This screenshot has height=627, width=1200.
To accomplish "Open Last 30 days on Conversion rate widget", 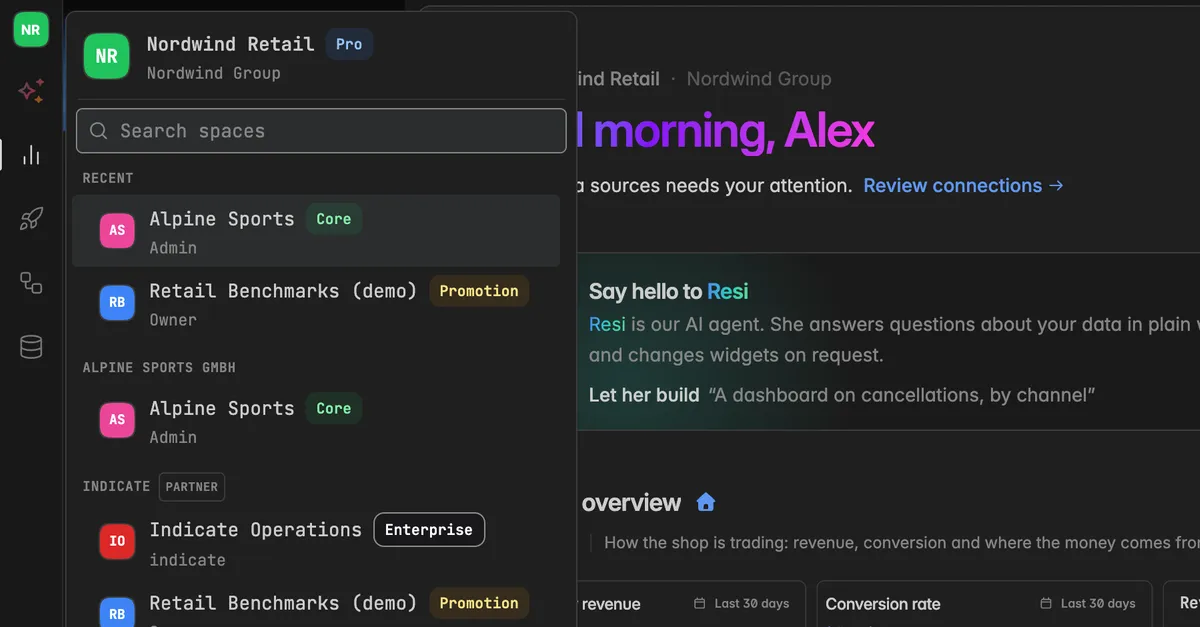I will [x=1087, y=603].
